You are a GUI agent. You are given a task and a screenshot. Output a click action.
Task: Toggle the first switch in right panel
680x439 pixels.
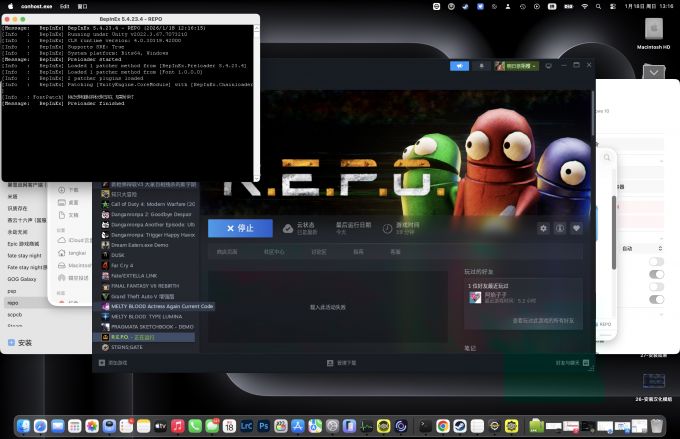(x=656, y=261)
